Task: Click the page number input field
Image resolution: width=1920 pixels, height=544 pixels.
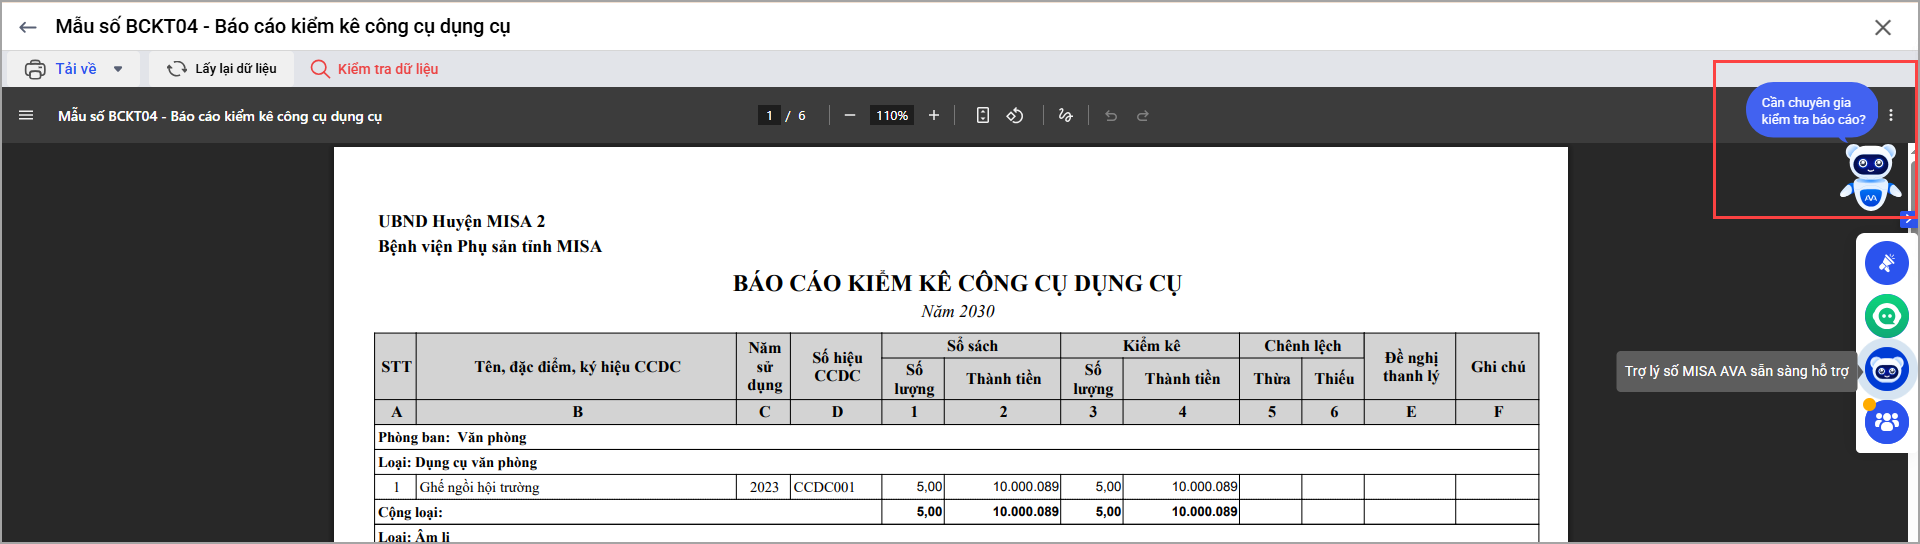Action: tap(769, 116)
